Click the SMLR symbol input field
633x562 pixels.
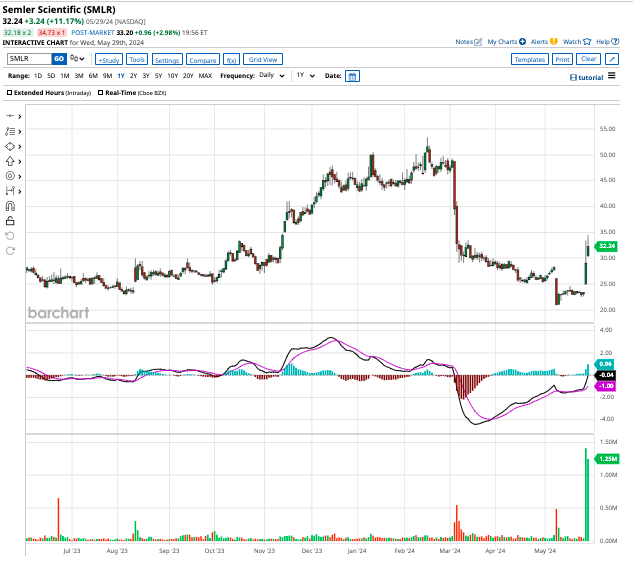(28, 59)
